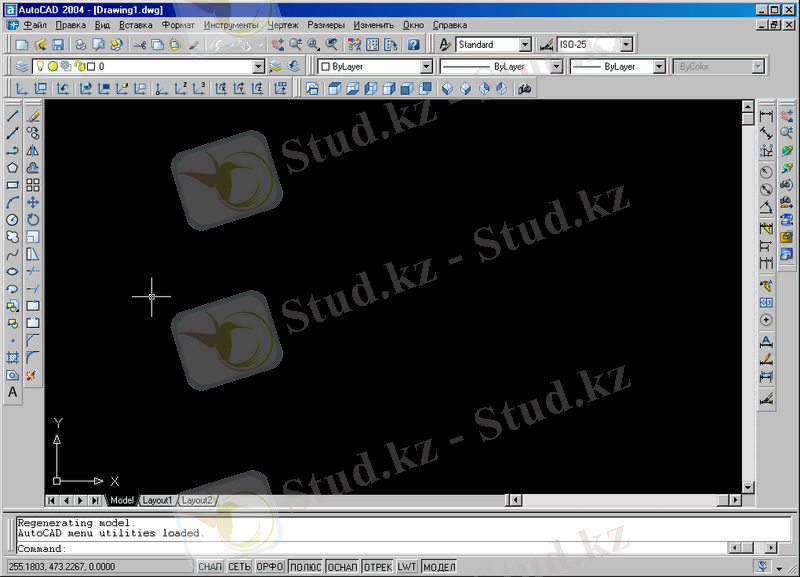Click the Multiline Text tool
This screenshot has width=800, height=577.
point(13,392)
